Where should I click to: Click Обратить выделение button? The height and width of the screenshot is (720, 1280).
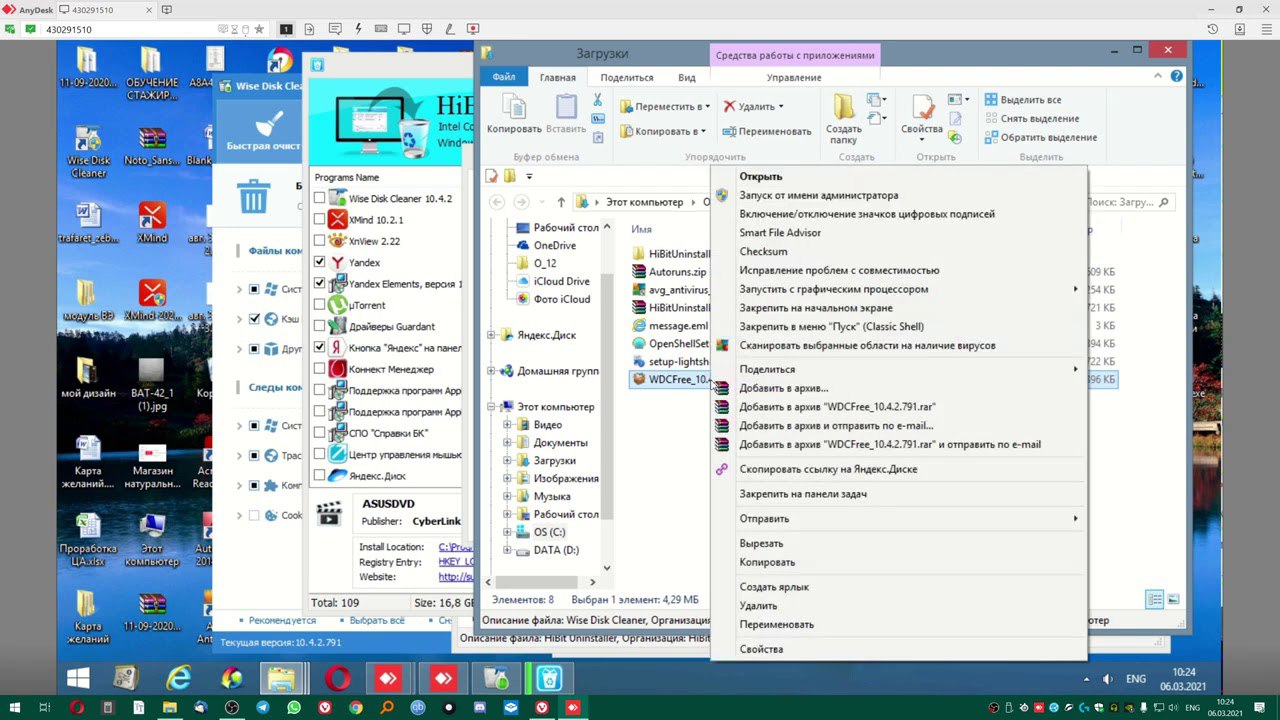click(x=1040, y=137)
